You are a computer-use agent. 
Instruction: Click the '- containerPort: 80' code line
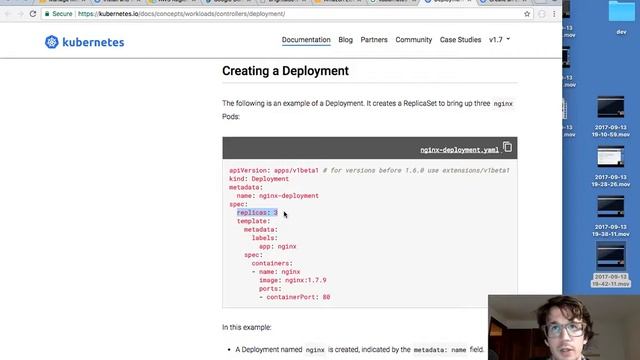(x=295, y=297)
